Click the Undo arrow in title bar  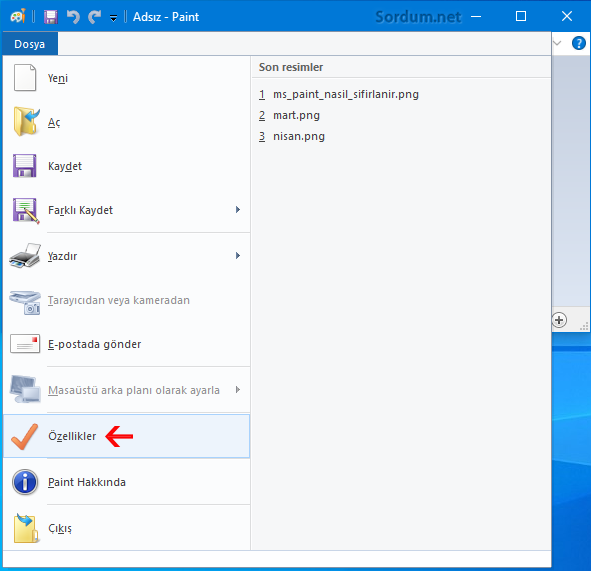pos(73,17)
